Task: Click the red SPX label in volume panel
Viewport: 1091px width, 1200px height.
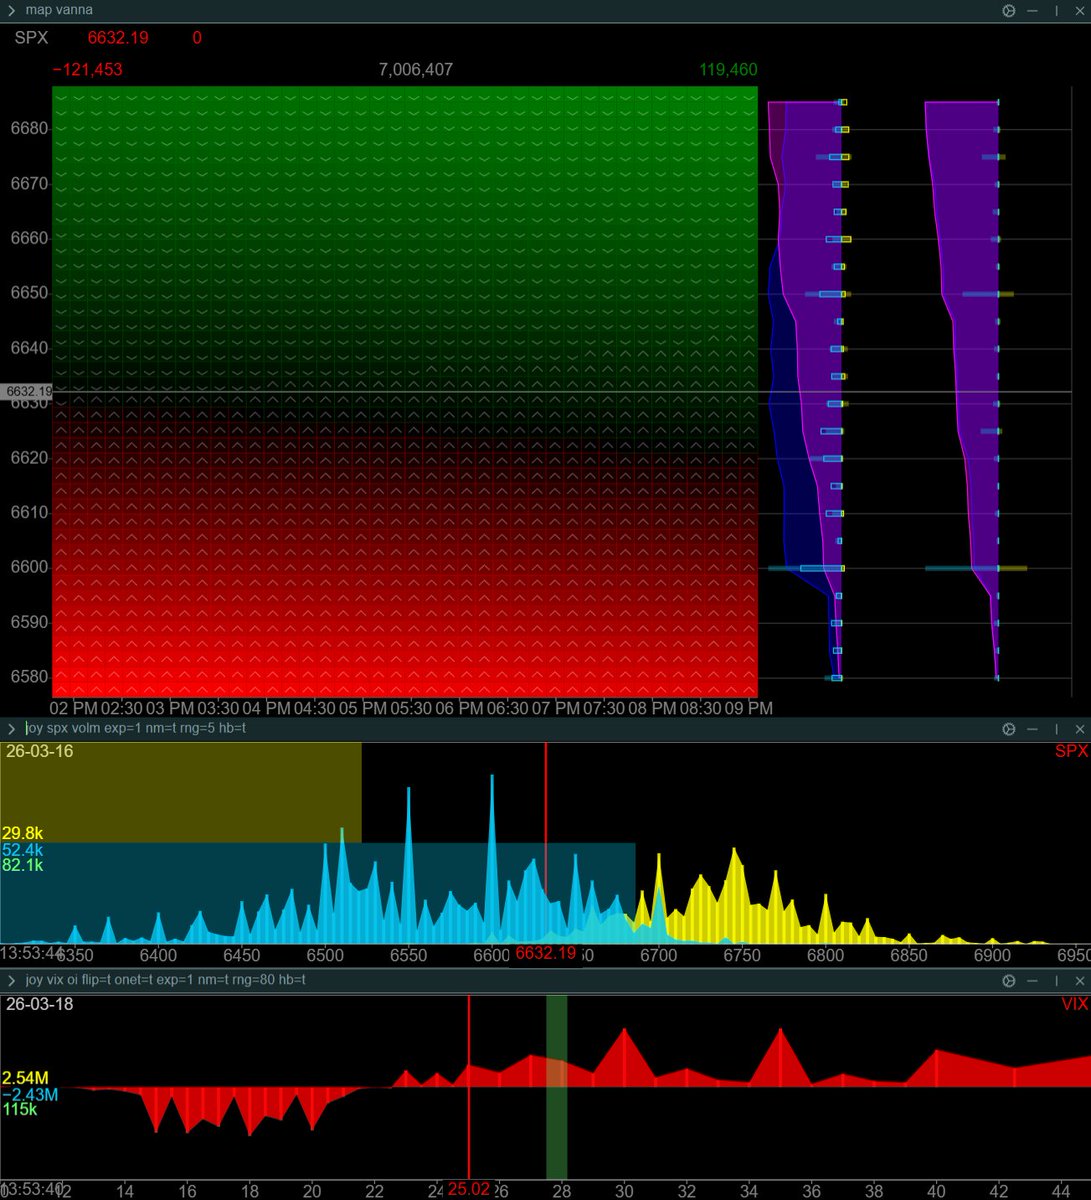Action: coord(1071,752)
